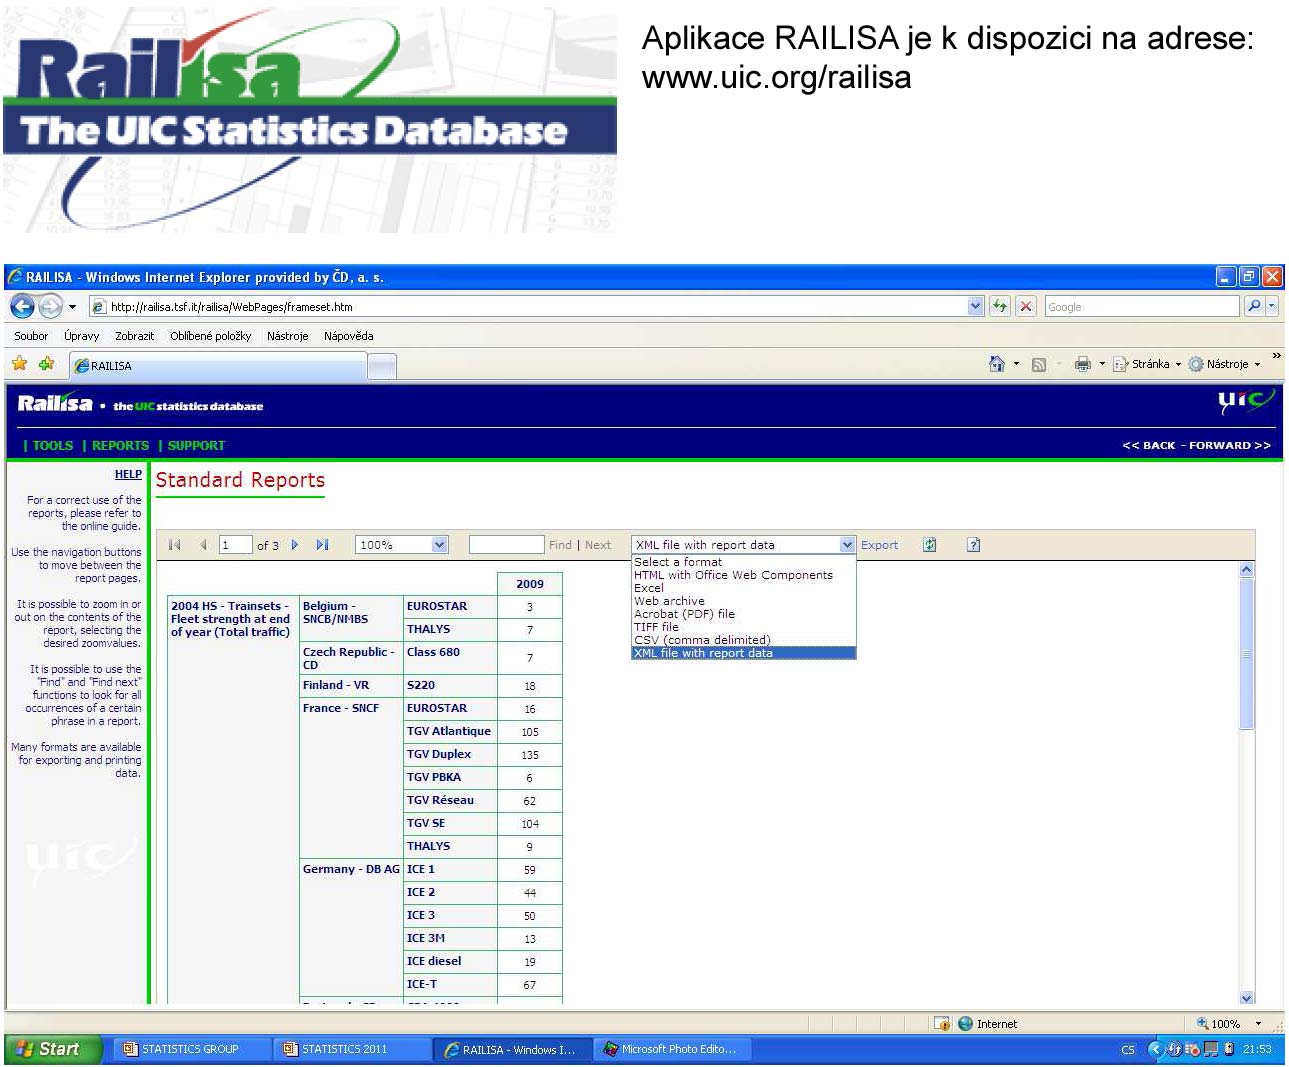This screenshot has height=1067, width=1289.
Task: Open status bar zoom level dropdown
Action: coord(1258,1024)
